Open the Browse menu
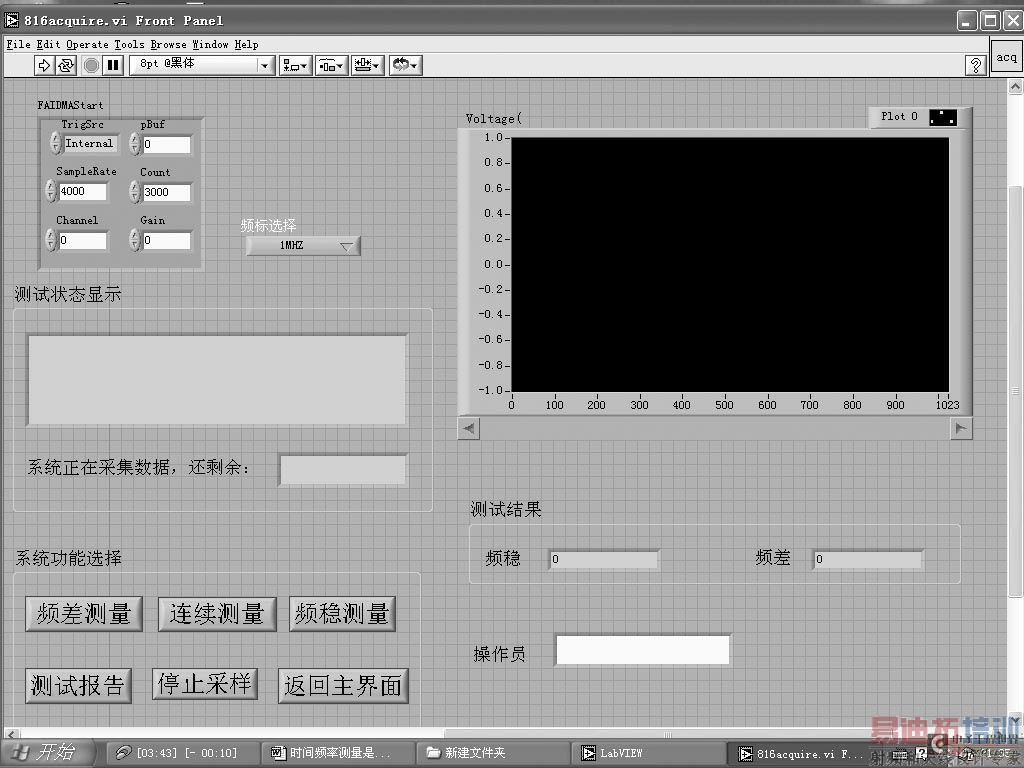This screenshot has width=1024, height=768. point(168,44)
